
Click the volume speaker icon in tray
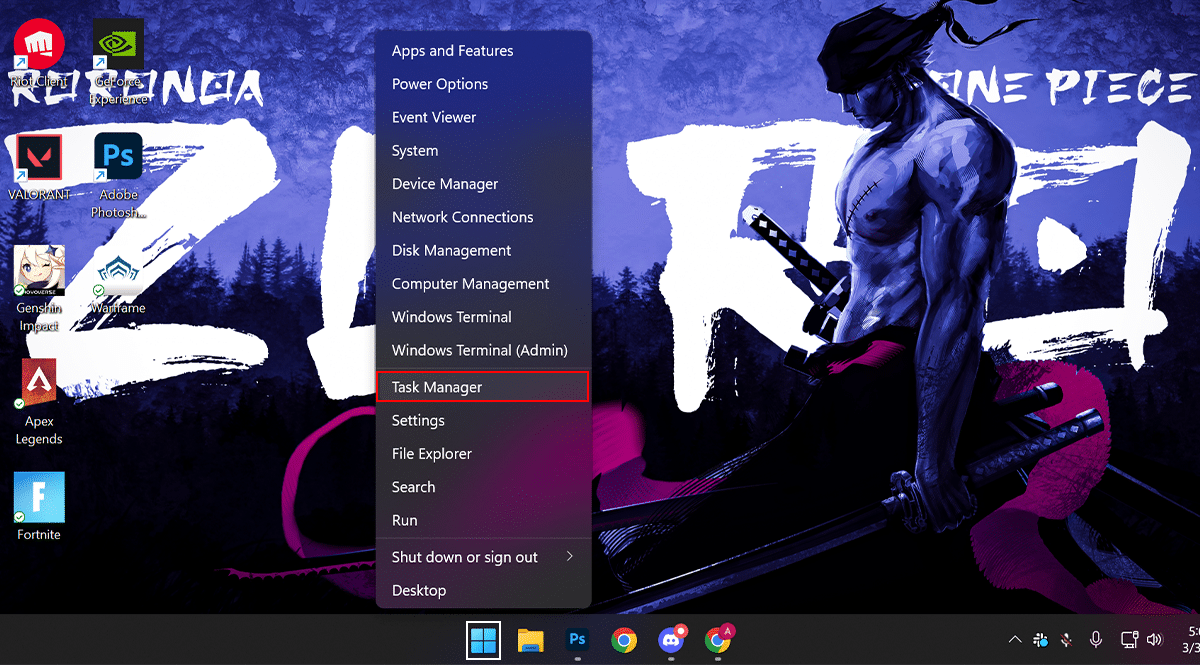[x=1155, y=640]
